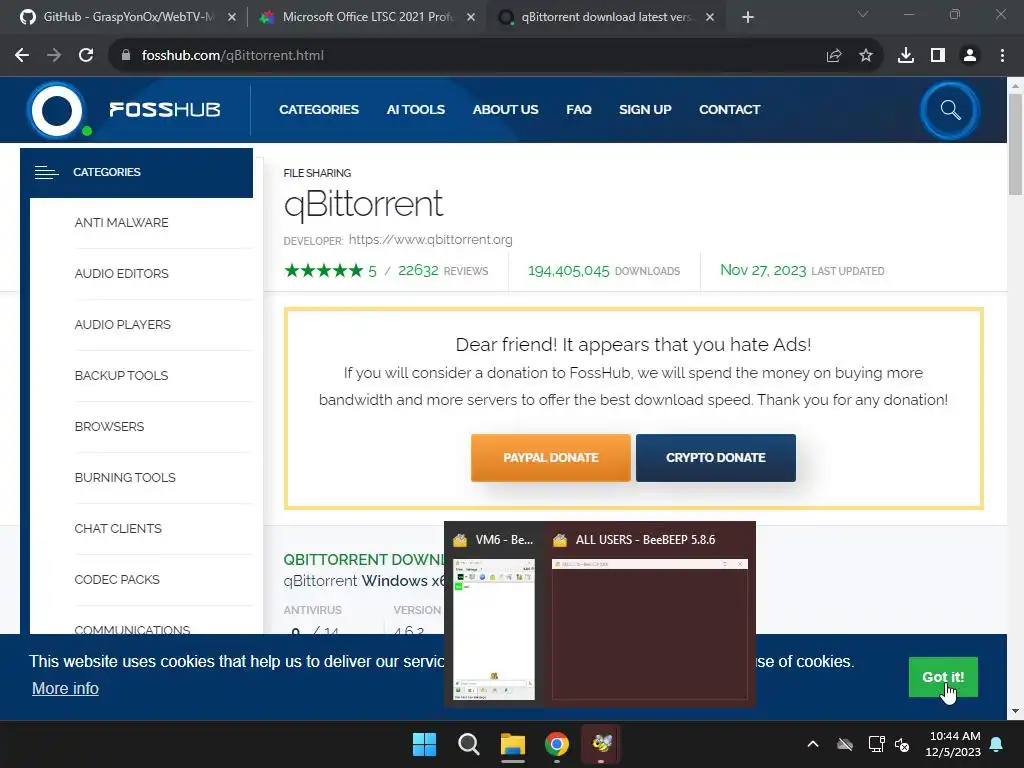Accept cookies with Got it! button
1024x768 pixels.
943,677
